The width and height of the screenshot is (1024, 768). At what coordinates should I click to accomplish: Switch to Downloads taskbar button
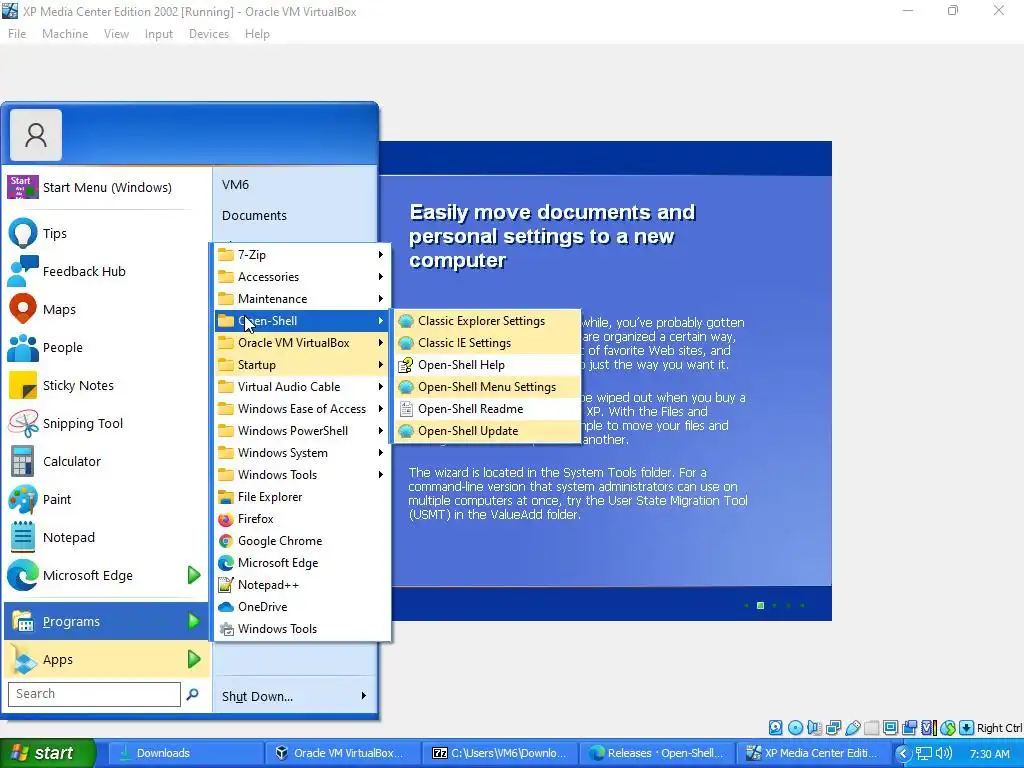(185, 753)
